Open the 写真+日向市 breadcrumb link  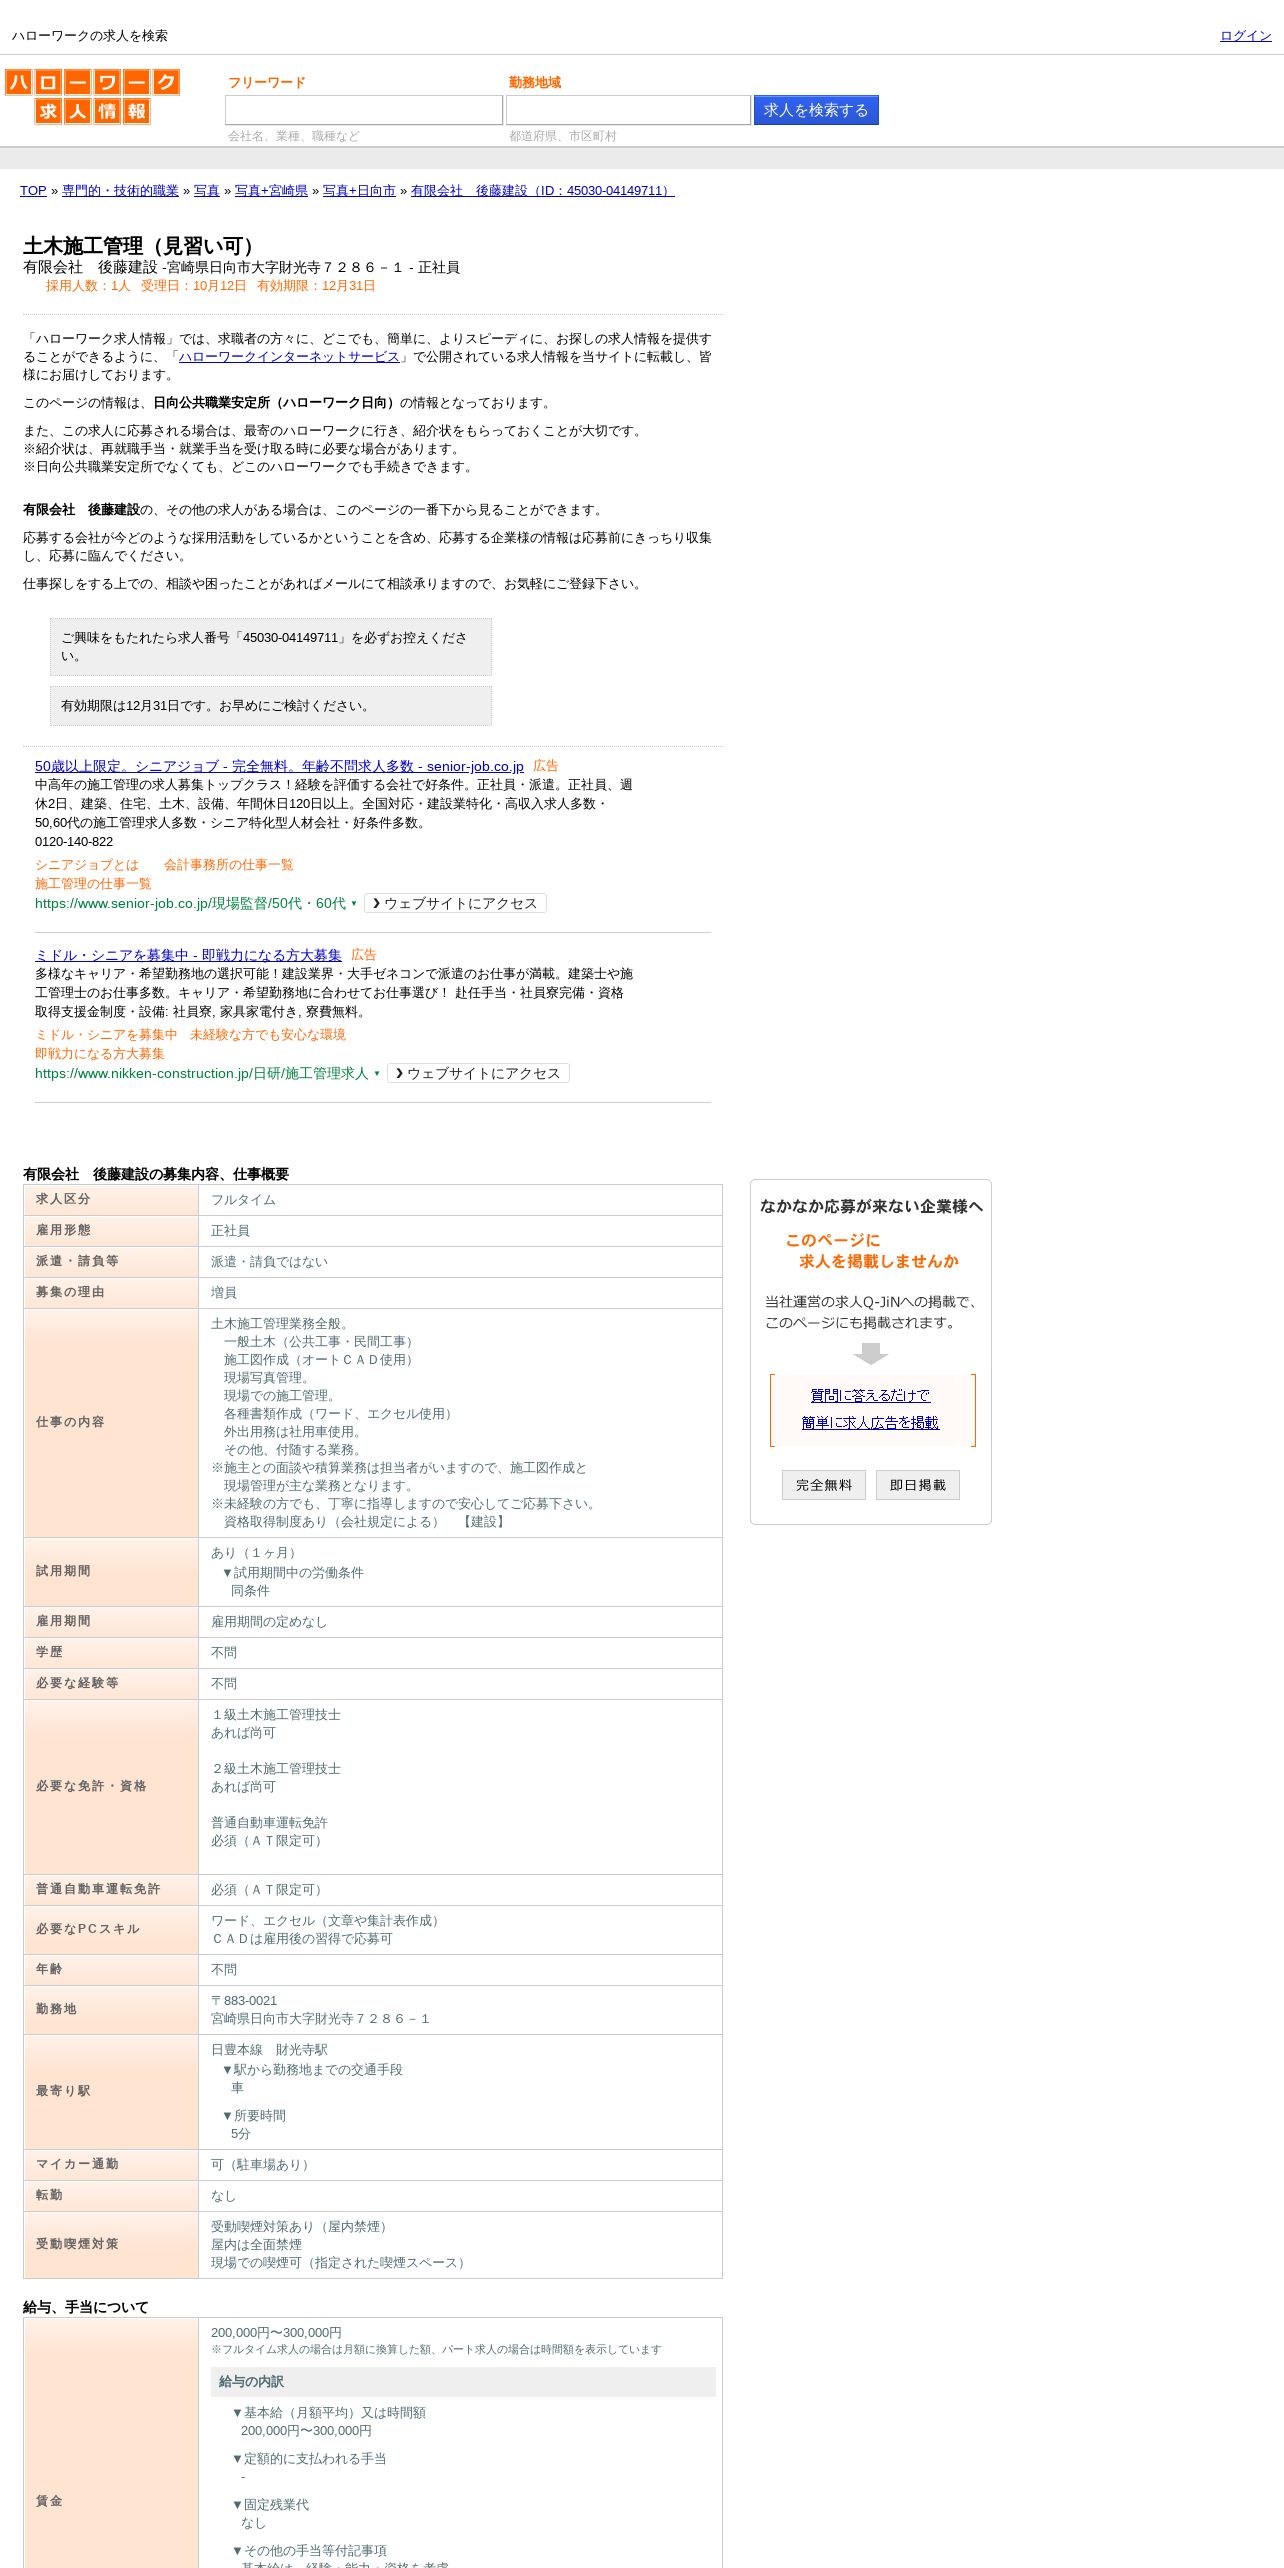359,191
